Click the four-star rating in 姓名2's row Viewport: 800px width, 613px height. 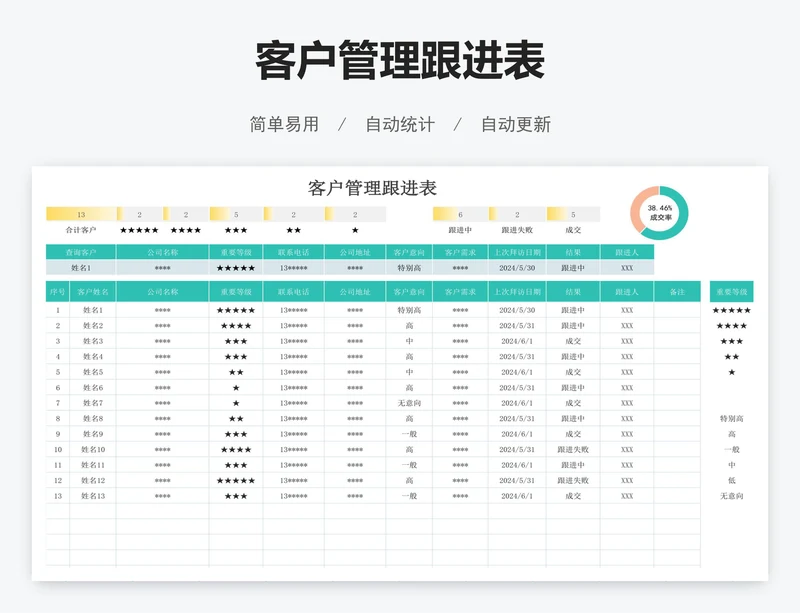point(236,326)
